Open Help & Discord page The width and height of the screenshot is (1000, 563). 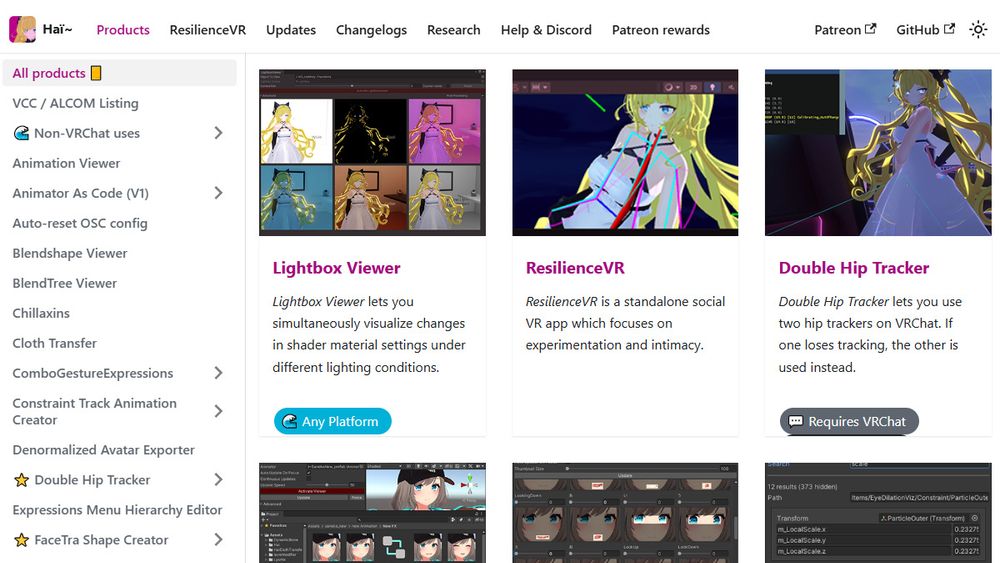pyautogui.click(x=546, y=30)
